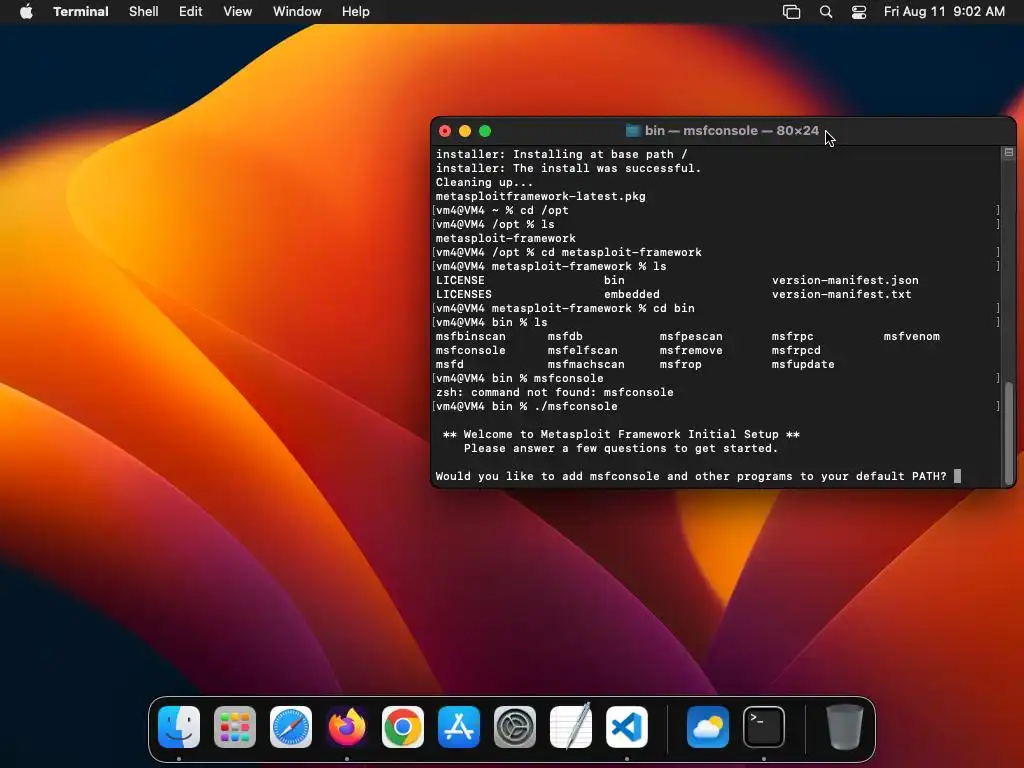
Task: Click the Stage Manager menu bar icon
Action: [792, 12]
